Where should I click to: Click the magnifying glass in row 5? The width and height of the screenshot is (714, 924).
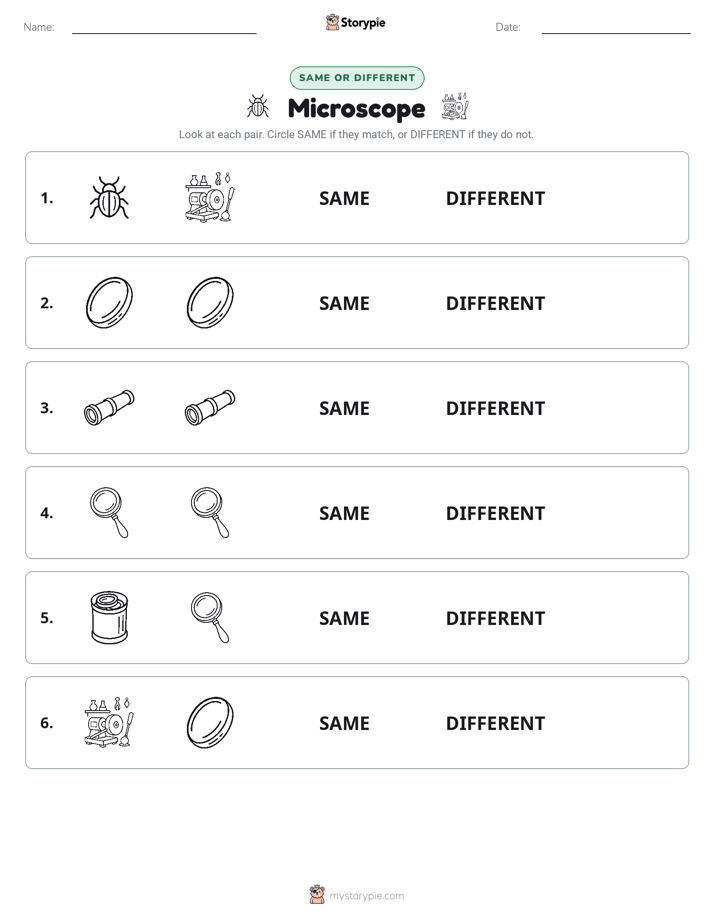(210, 617)
